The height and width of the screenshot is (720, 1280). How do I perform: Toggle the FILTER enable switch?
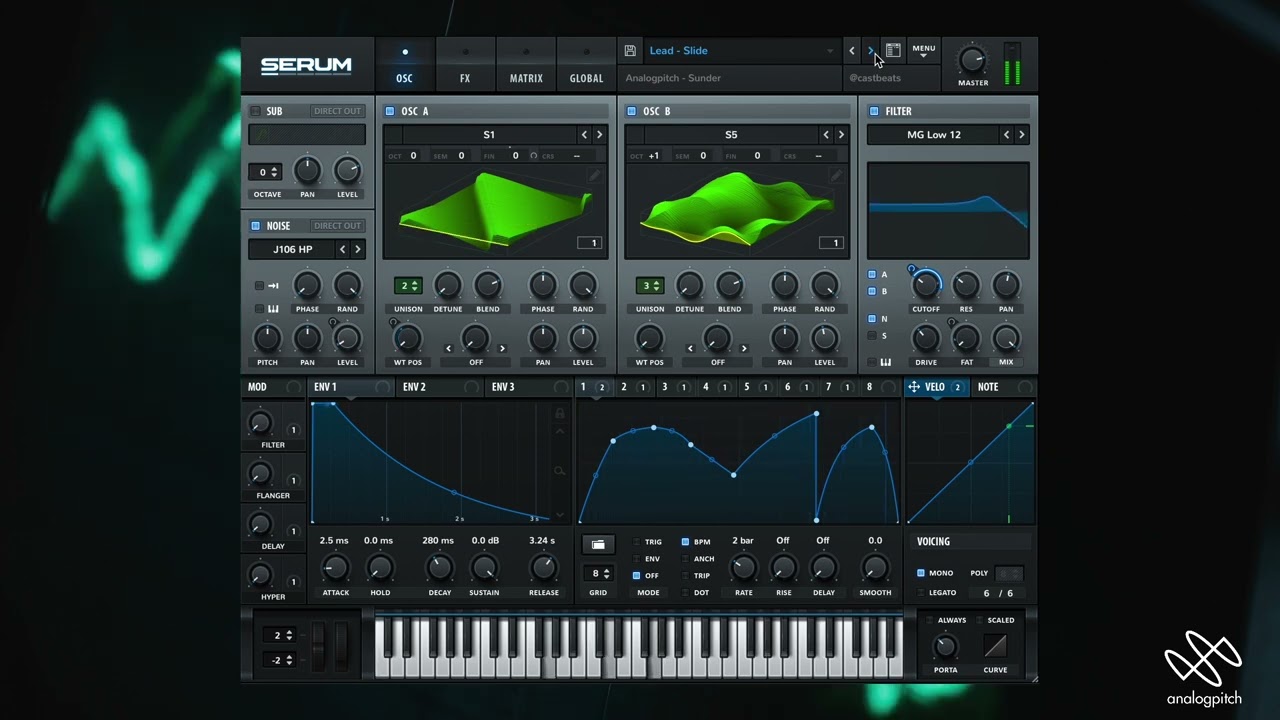tap(874, 111)
